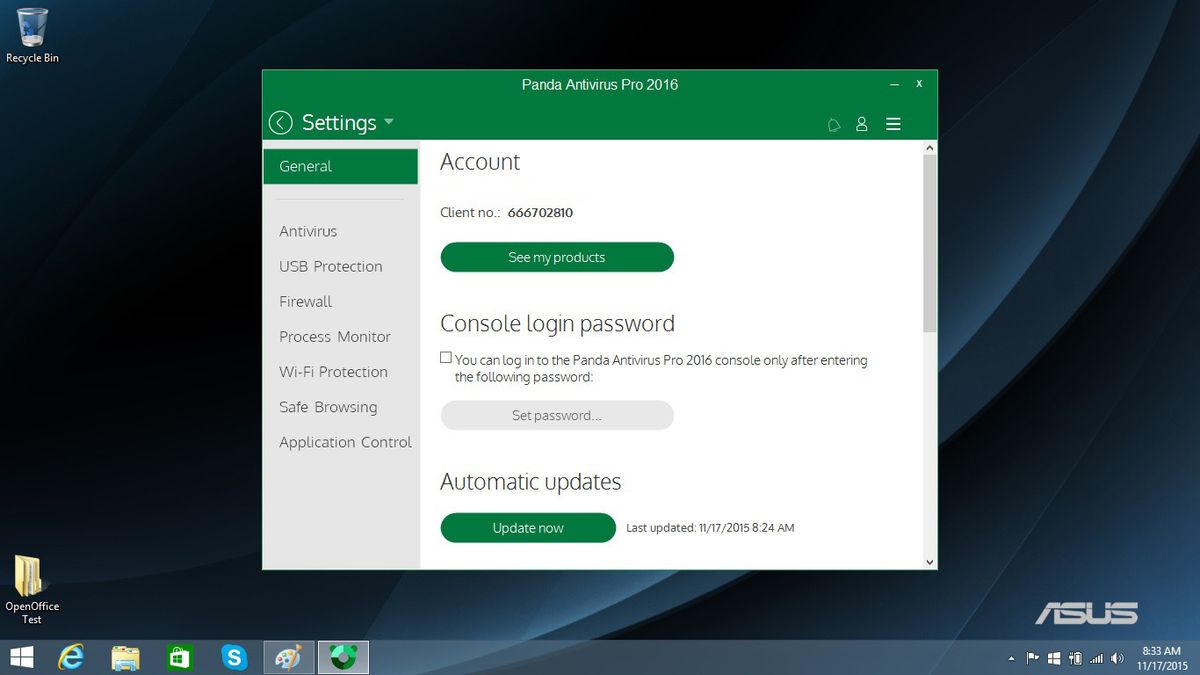Click the Set password... button

tap(557, 415)
